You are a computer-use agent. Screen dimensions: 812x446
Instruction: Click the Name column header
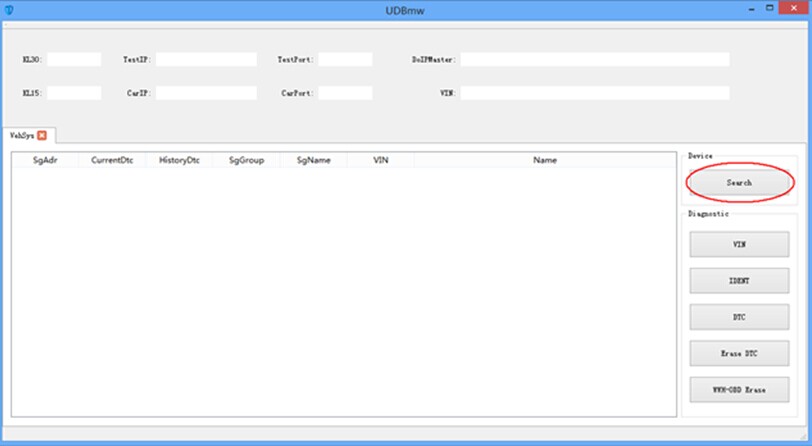tap(545, 160)
